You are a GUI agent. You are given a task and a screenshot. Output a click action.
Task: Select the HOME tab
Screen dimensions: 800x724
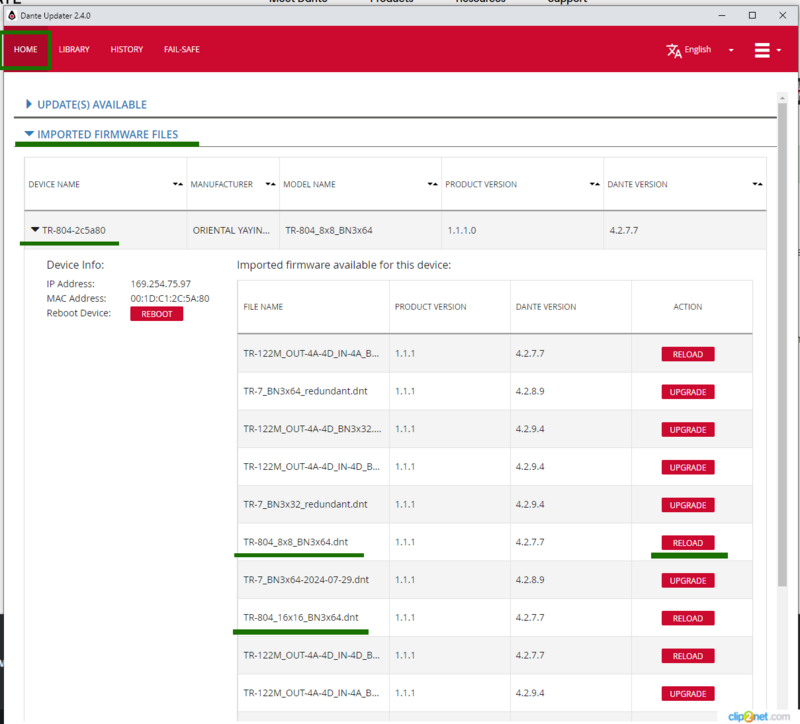(x=25, y=49)
